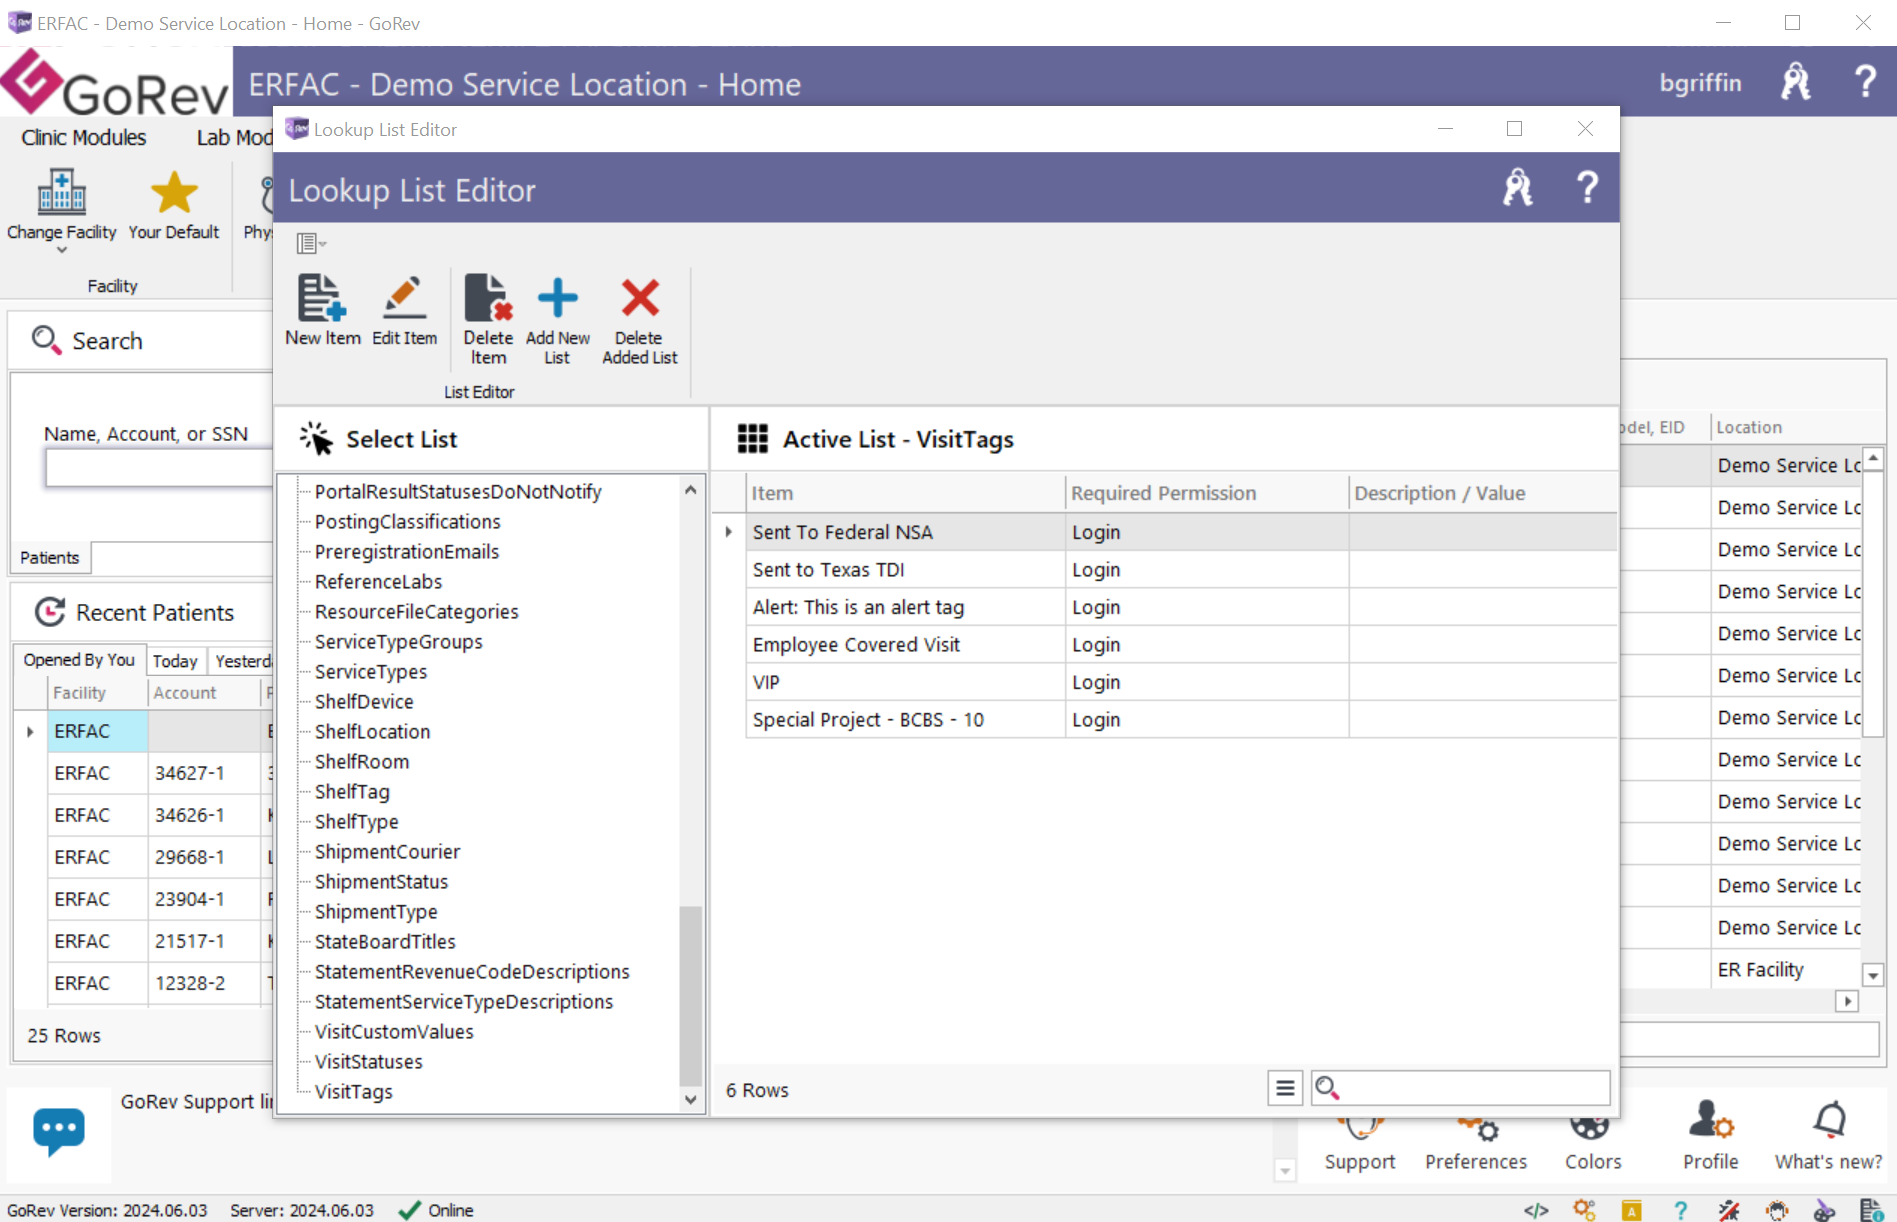Sort by Required Permission column header
Screen dimensions: 1897x1222
[1206, 493]
